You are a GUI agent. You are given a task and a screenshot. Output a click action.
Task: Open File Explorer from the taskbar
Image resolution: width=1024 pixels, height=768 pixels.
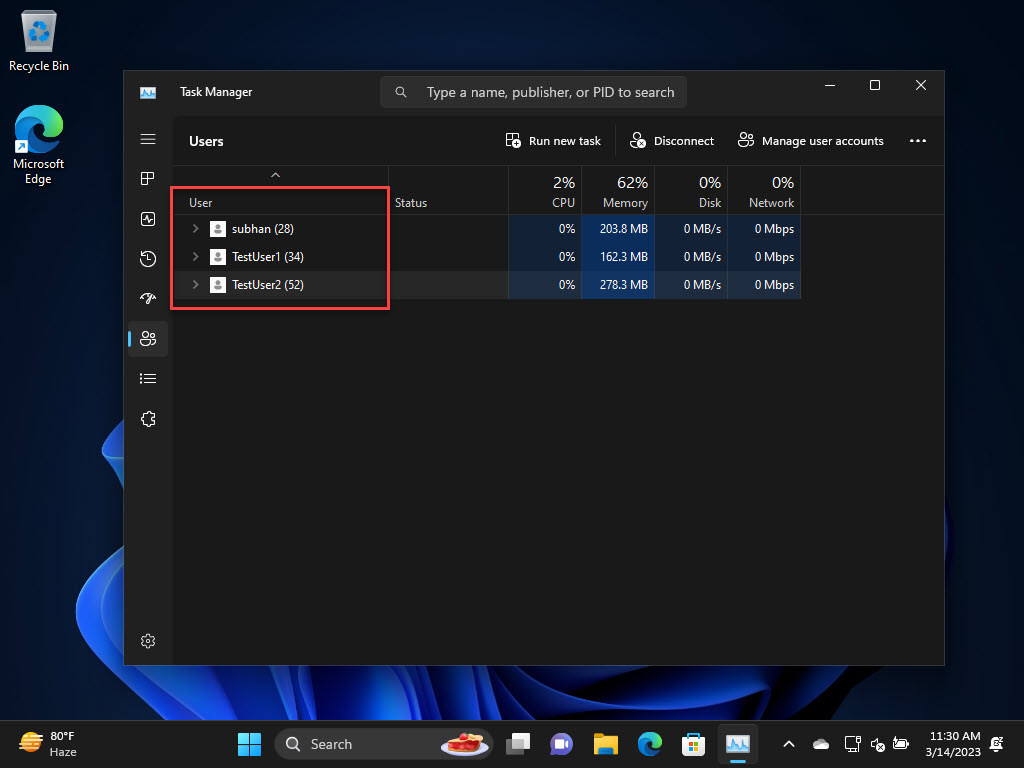pyautogui.click(x=605, y=744)
